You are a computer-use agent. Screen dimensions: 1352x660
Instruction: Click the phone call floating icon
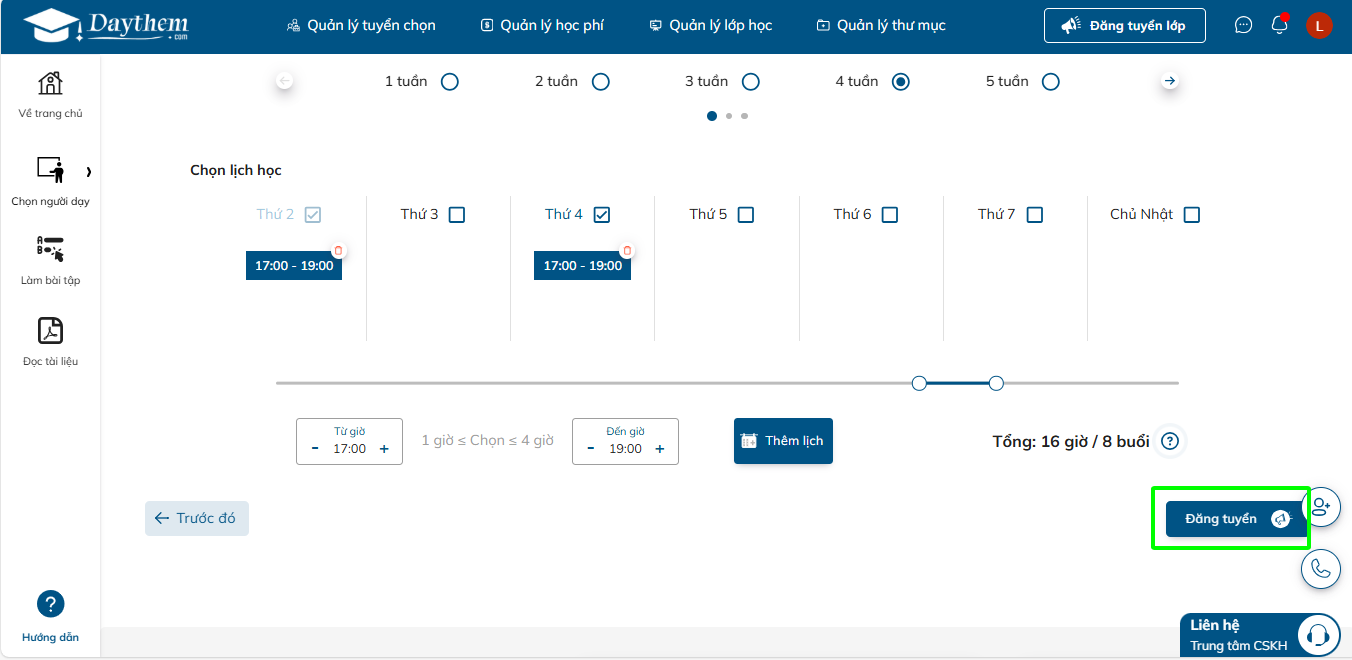click(x=1320, y=568)
